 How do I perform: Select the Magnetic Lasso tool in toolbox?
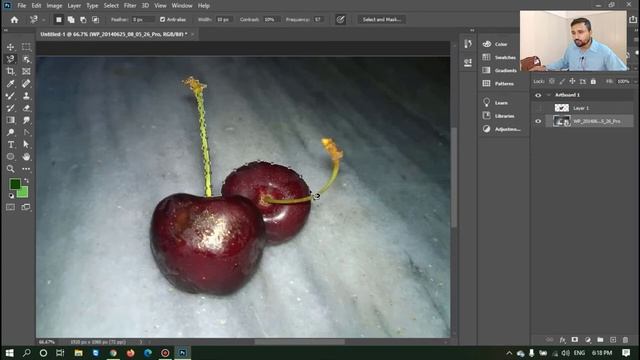pyautogui.click(x=11, y=59)
